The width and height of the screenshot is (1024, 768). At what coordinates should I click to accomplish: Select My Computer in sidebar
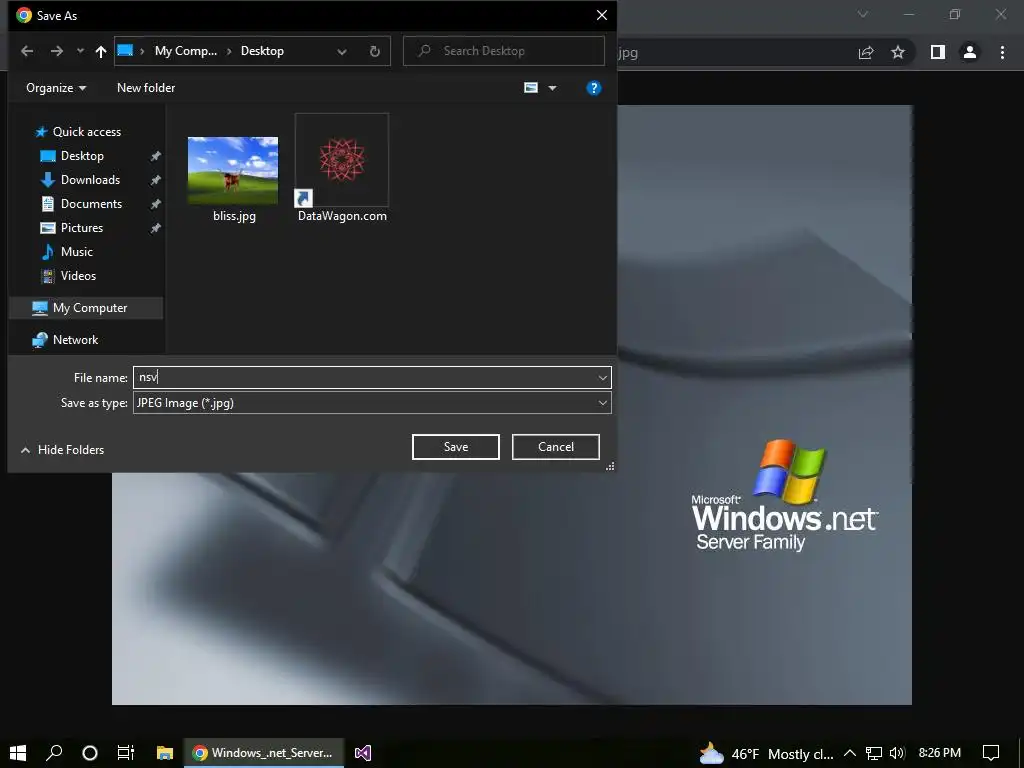point(86,308)
